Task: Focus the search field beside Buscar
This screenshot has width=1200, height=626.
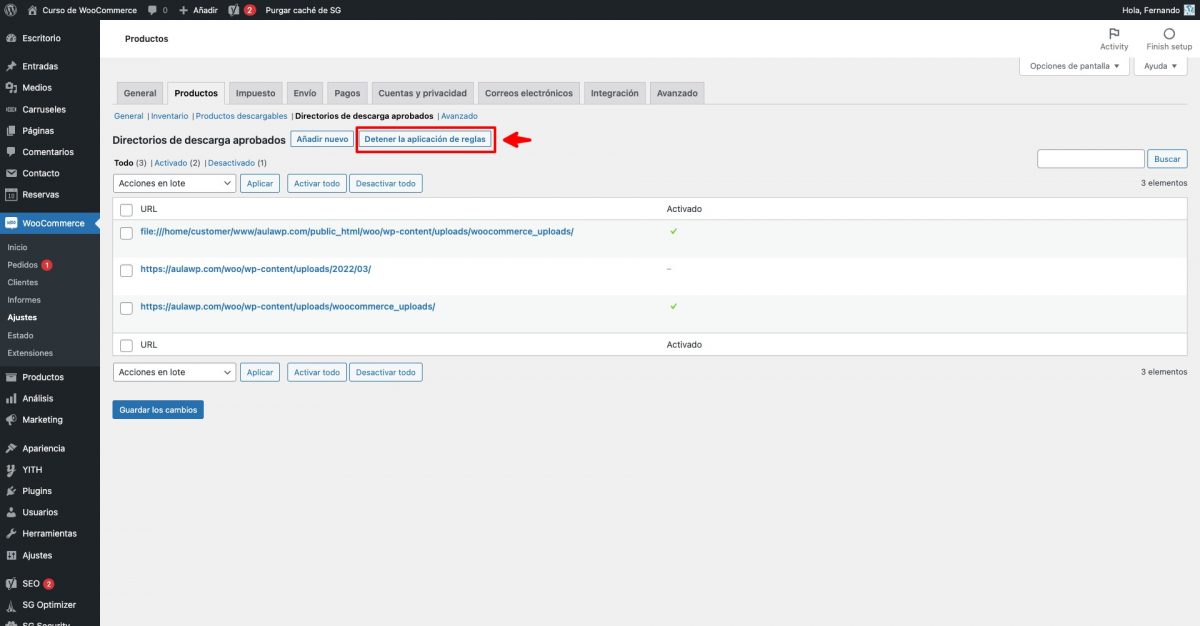Action: pos(1090,159)
